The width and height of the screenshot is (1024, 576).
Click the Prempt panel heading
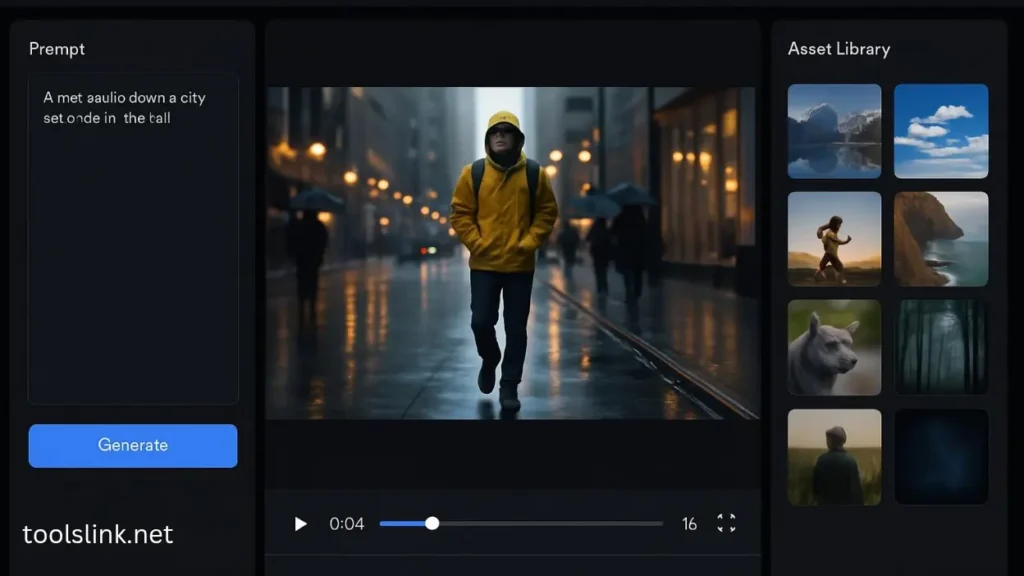tap(57, 49)
